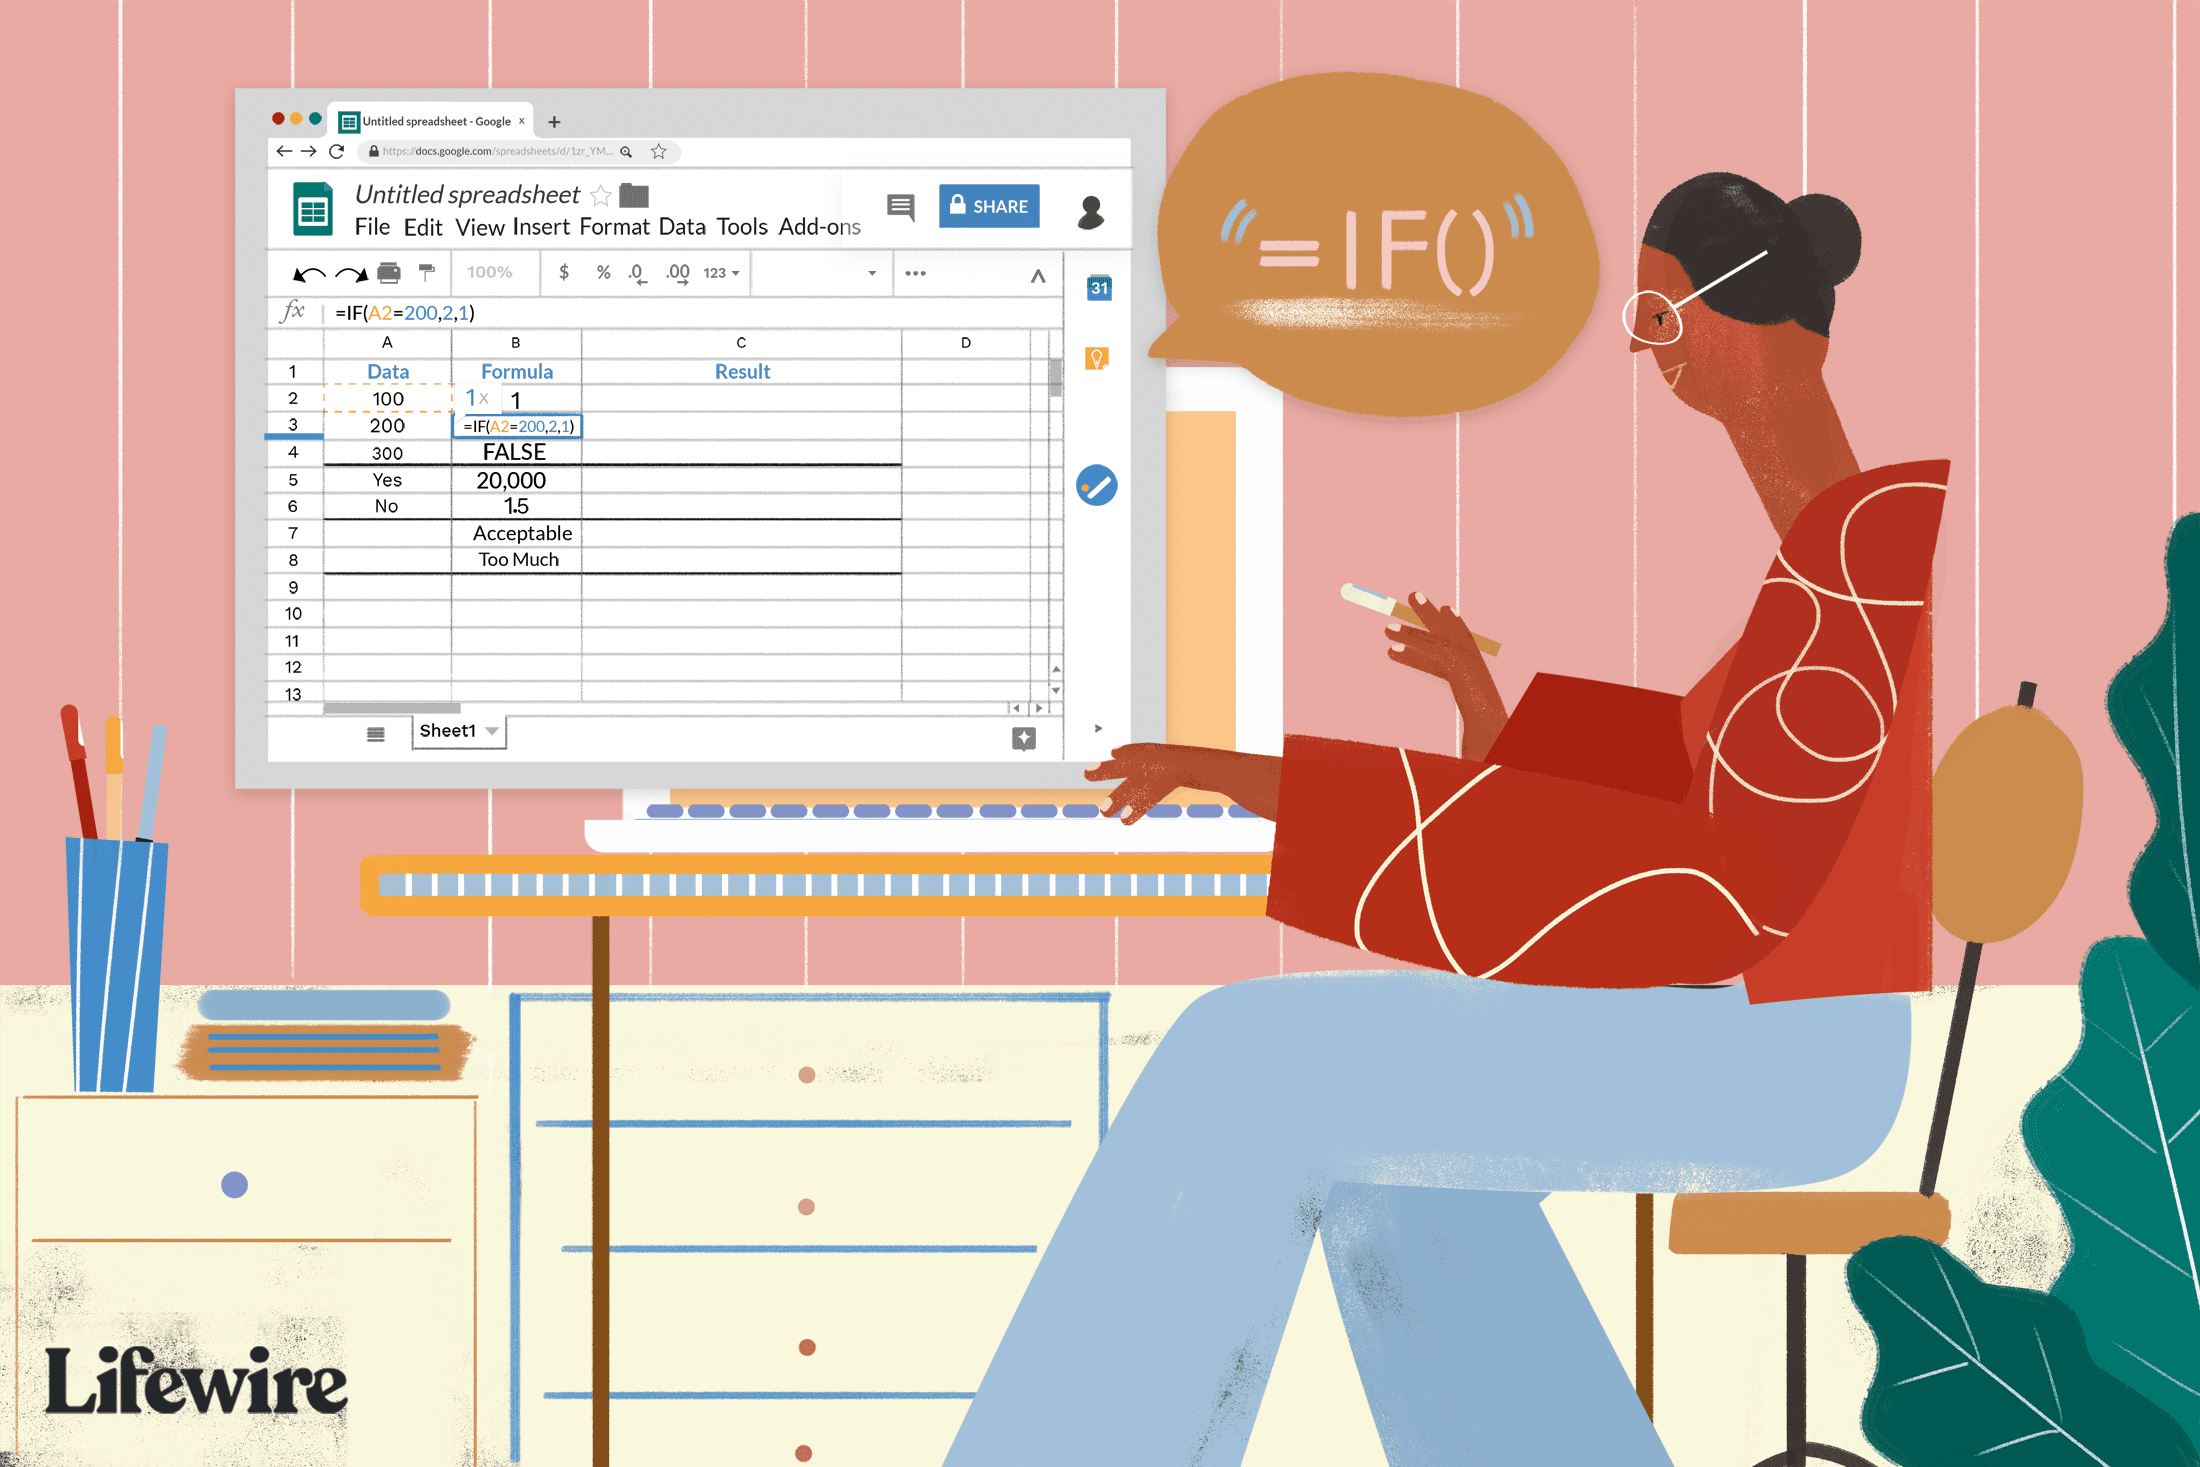
Task: Select column B header
Action: click(516, 343)
